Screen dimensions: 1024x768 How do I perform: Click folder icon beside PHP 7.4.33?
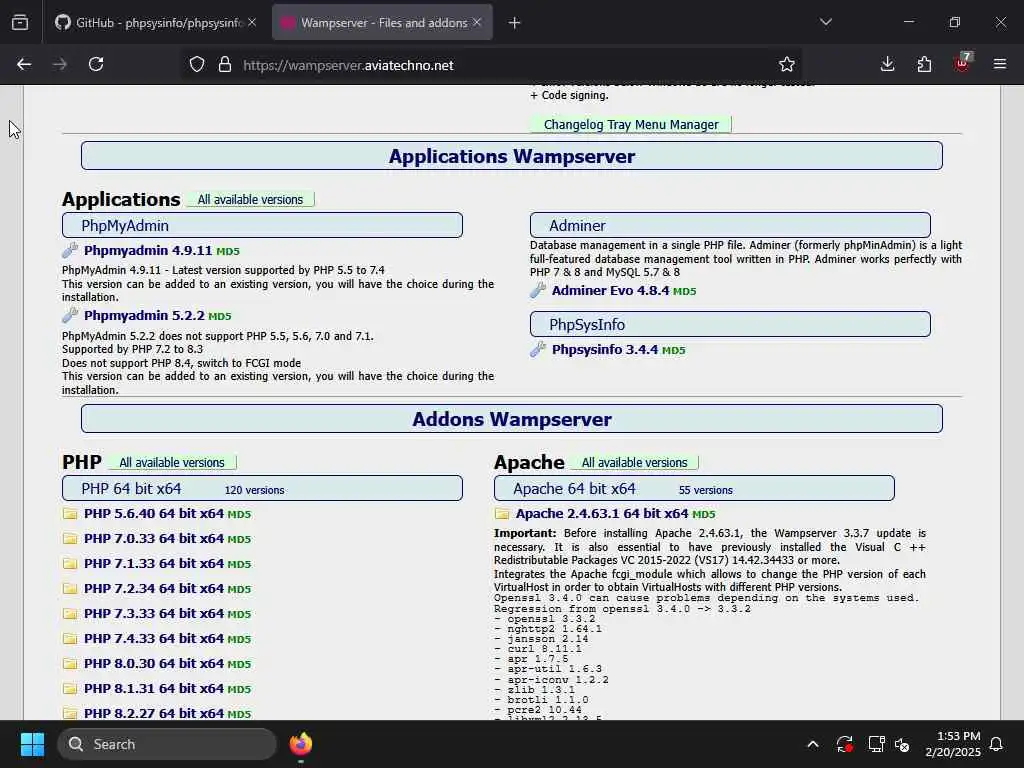tap(70, 639)
